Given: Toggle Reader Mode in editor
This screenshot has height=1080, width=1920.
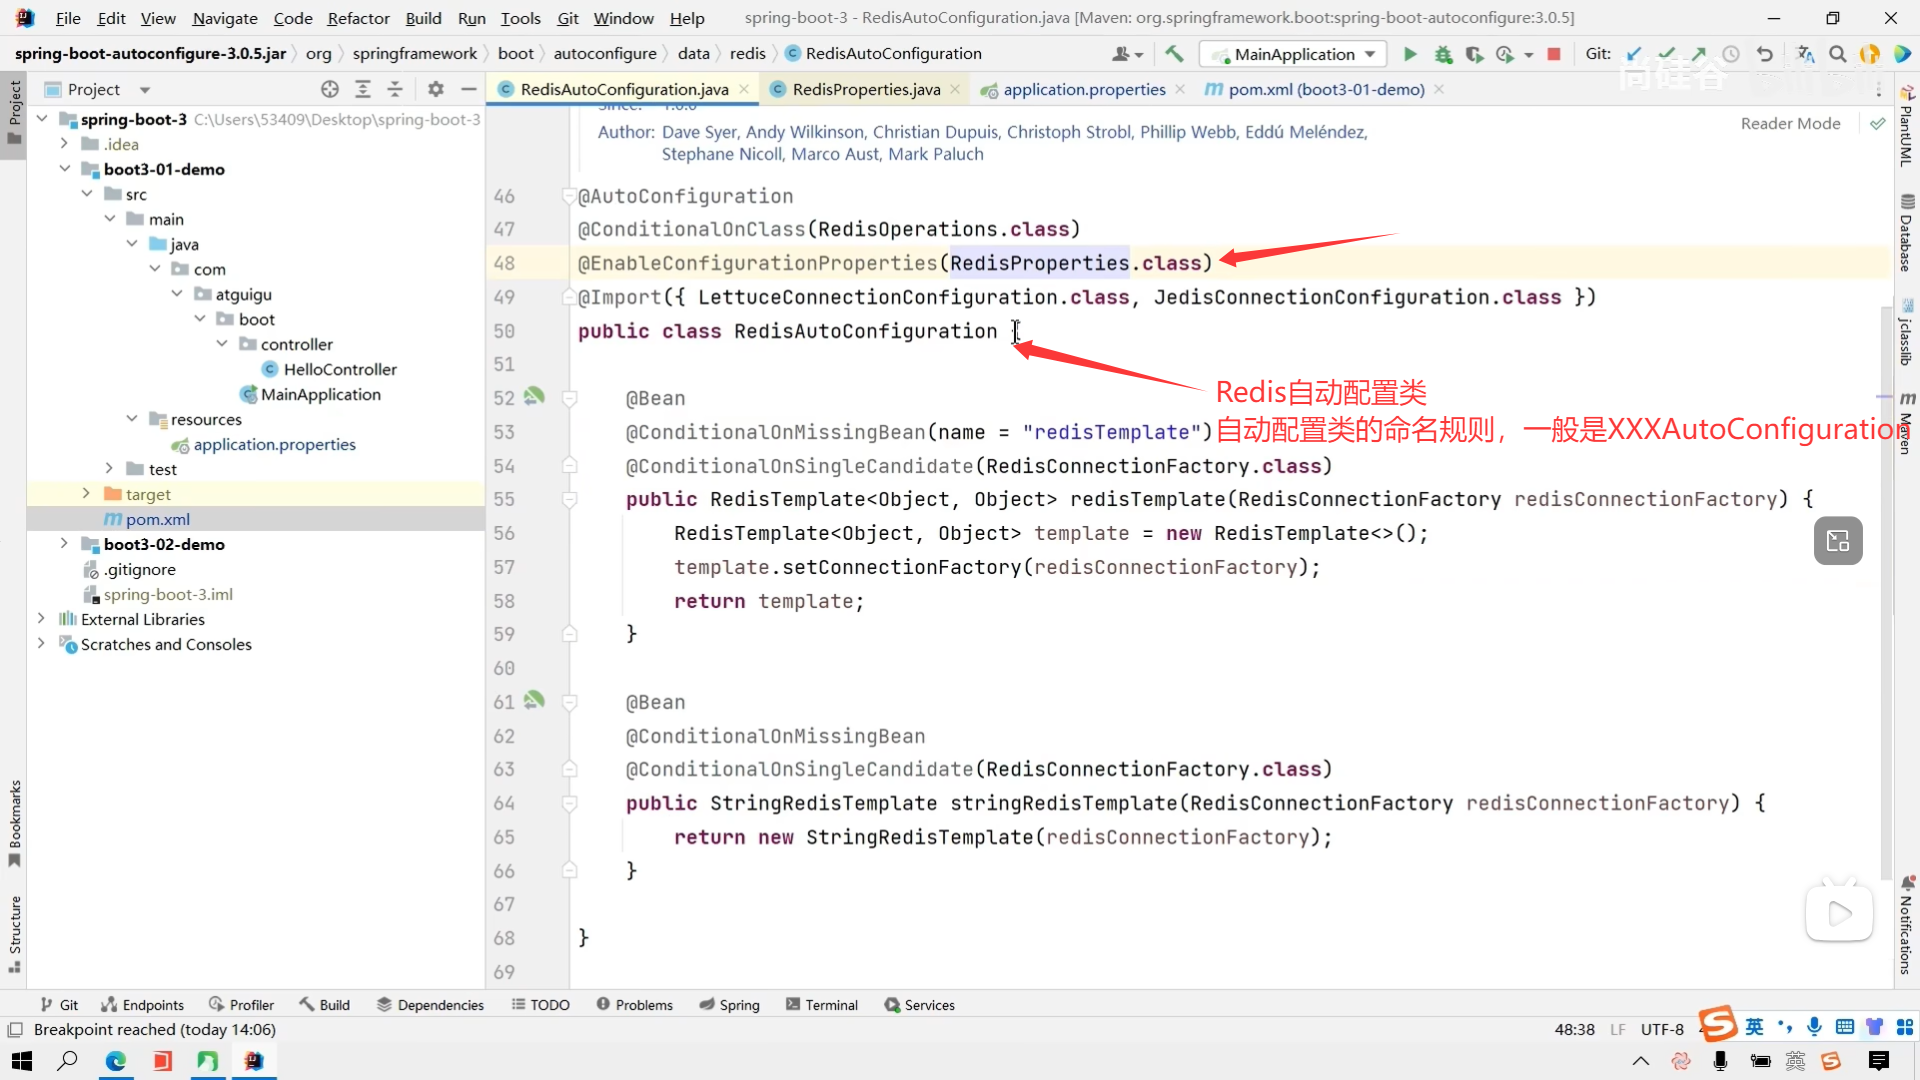Looking at the screenshot, I should coord(1790,123).
